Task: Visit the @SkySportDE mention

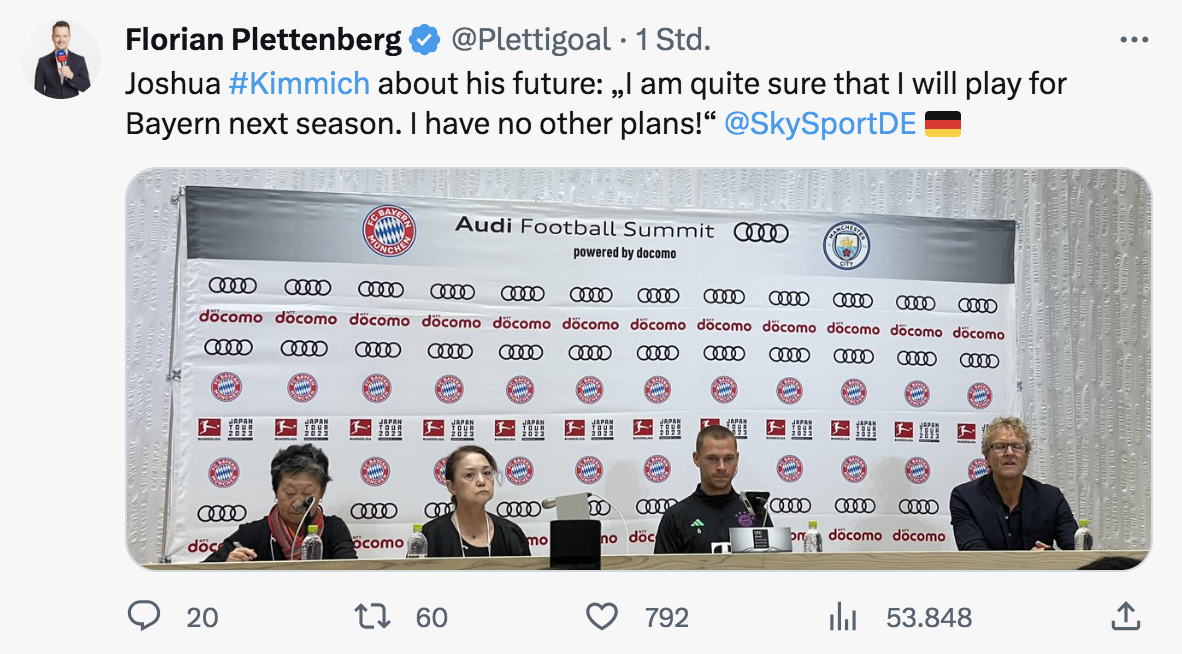Action: click(x=819, y=124)
